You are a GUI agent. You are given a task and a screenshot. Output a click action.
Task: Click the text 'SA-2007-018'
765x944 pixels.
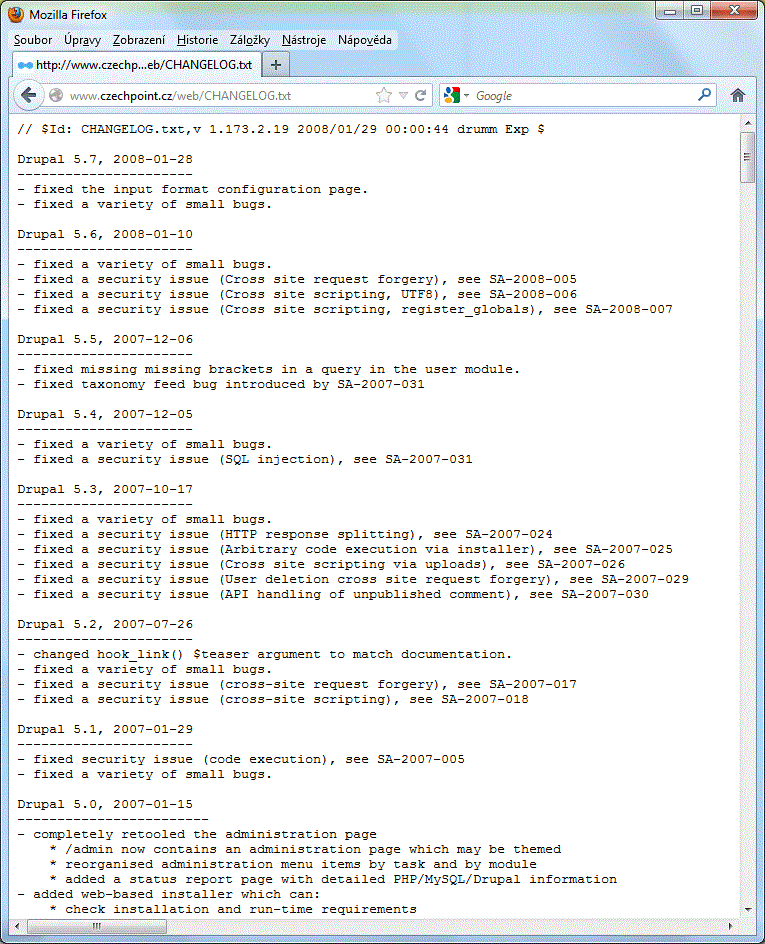pyautogui.click(x=485, y=700)
